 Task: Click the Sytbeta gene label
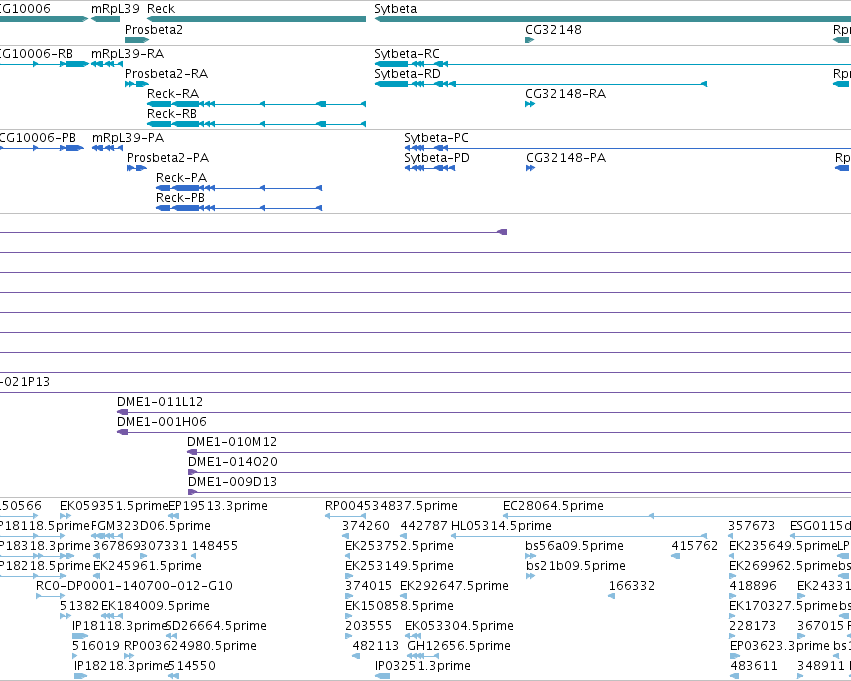click(x=396, y=9)
